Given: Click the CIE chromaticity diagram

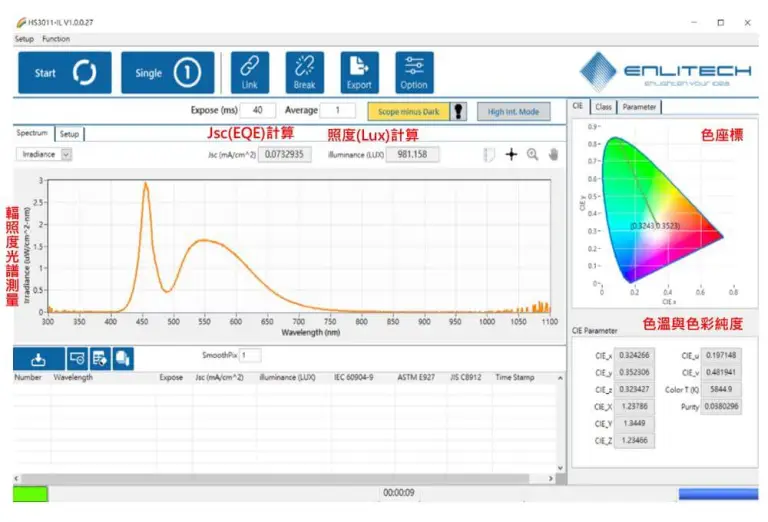Looking at the screenshot, I should [x=662, y=211].
